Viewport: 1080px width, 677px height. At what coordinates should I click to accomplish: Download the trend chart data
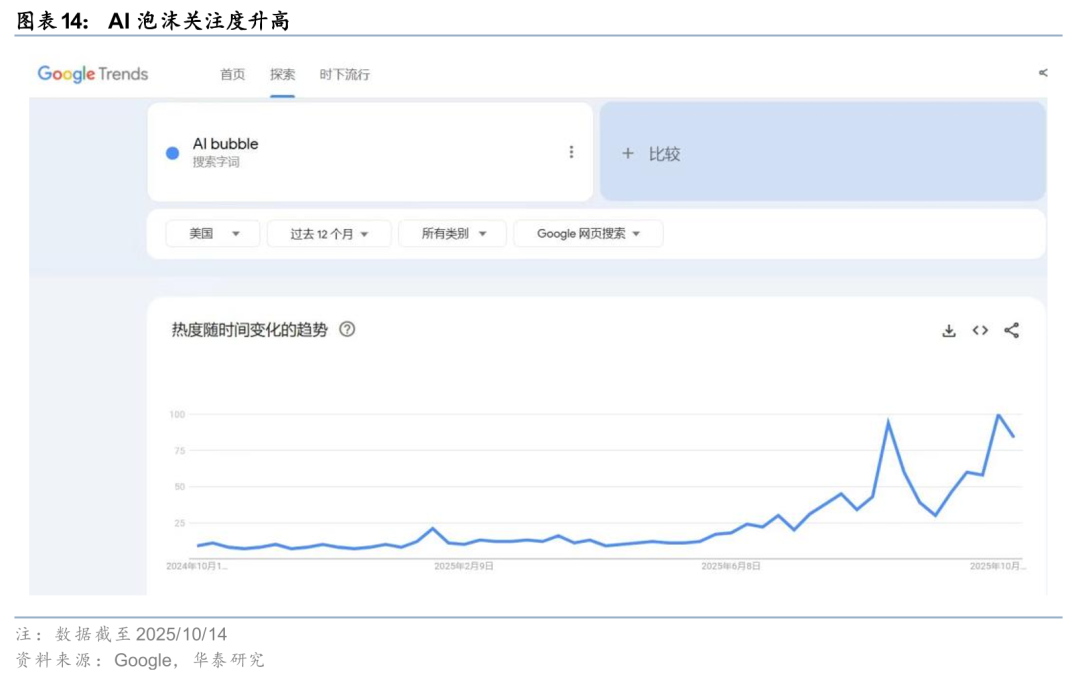949,331
